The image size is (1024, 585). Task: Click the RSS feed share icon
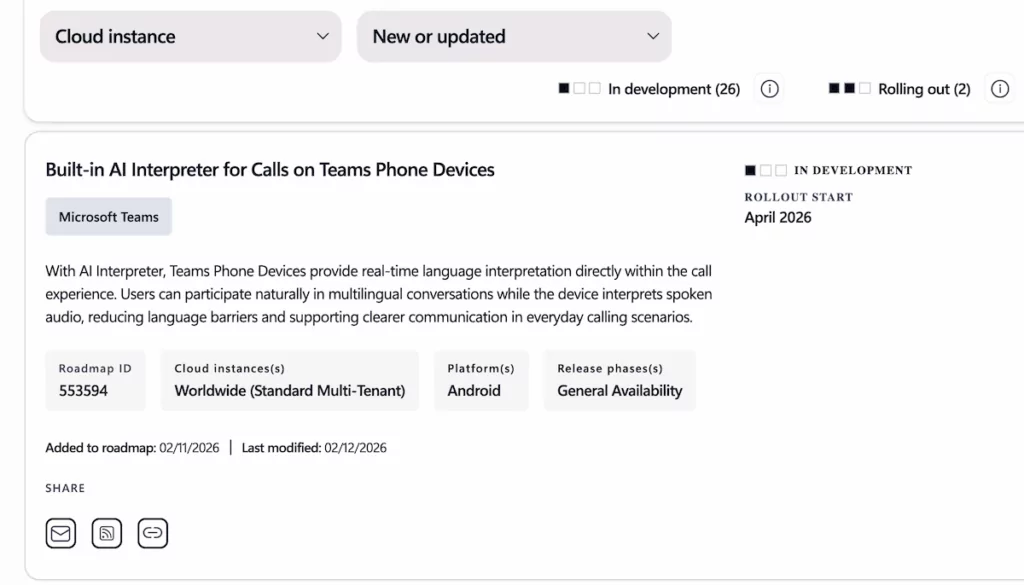click(106, 532)
